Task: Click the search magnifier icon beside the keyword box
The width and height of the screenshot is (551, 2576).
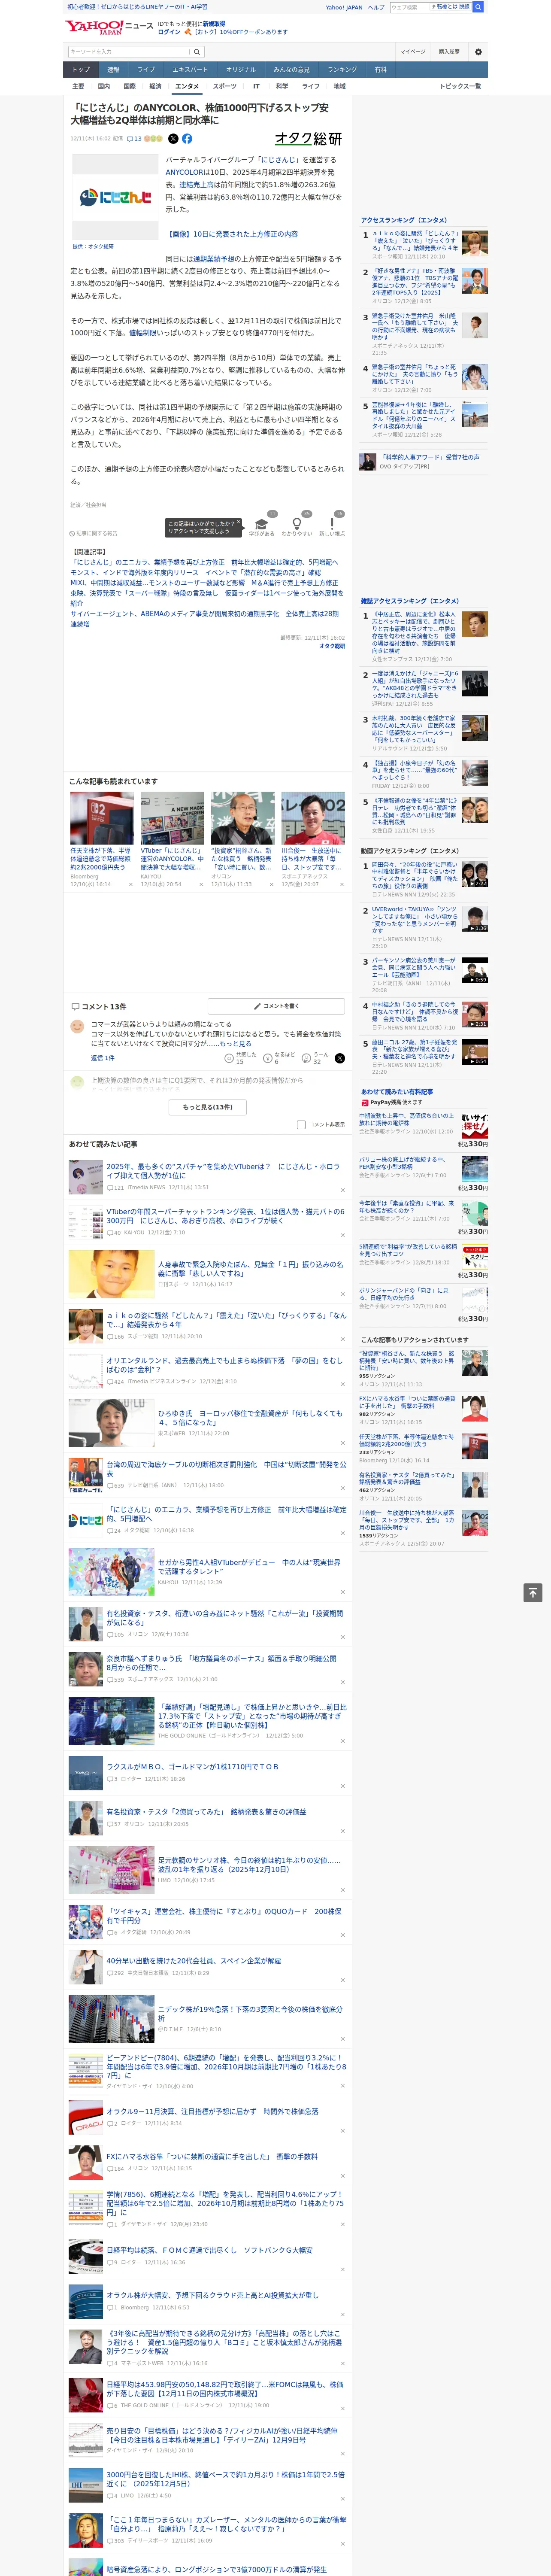Action: (x=197, y=52)
